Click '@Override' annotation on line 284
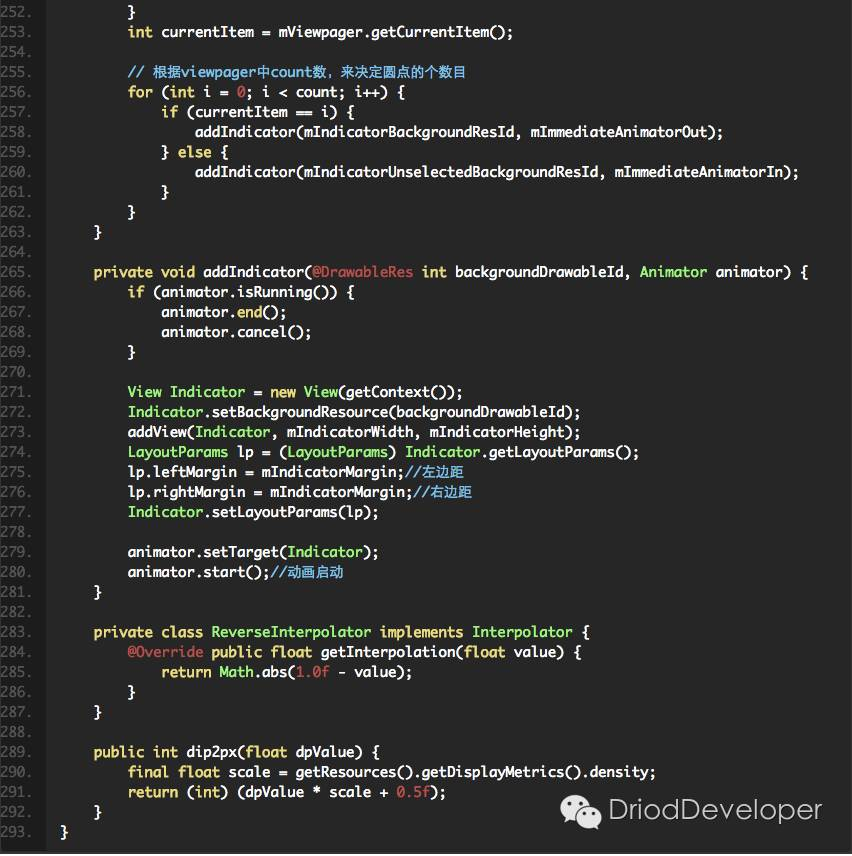Viewport: 852px width, 856px height. click(x=165, y=652)
